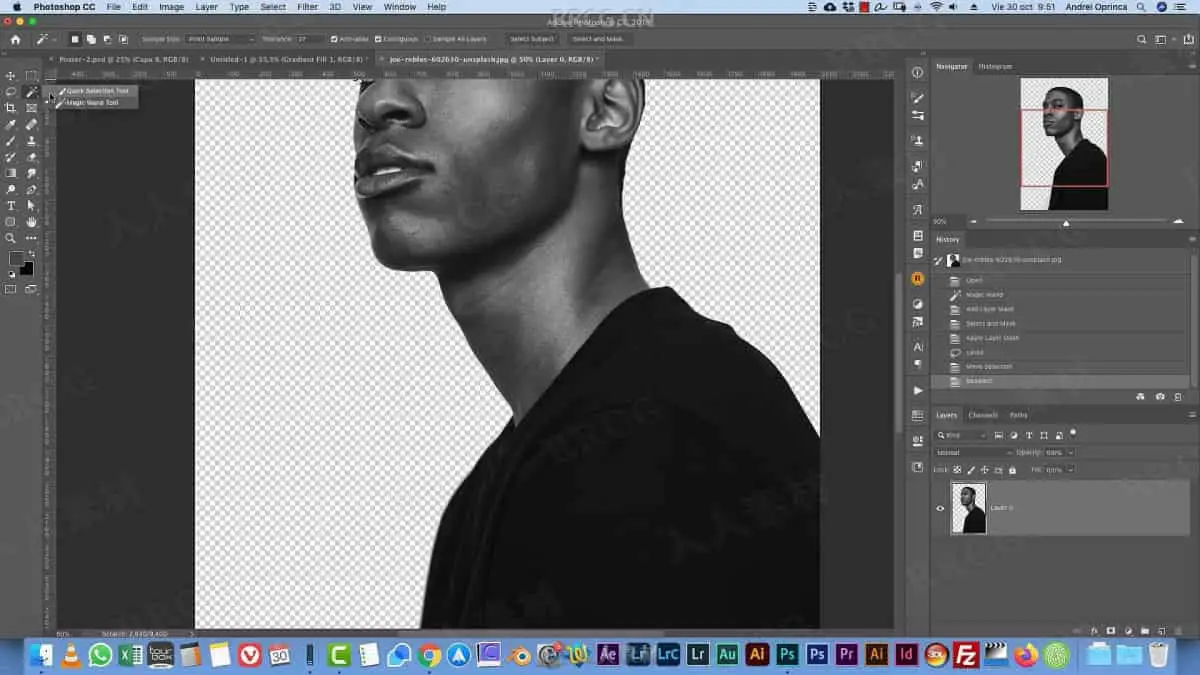Switch to the Paths tab
1200x675 pixels.
pos(1018,415)
